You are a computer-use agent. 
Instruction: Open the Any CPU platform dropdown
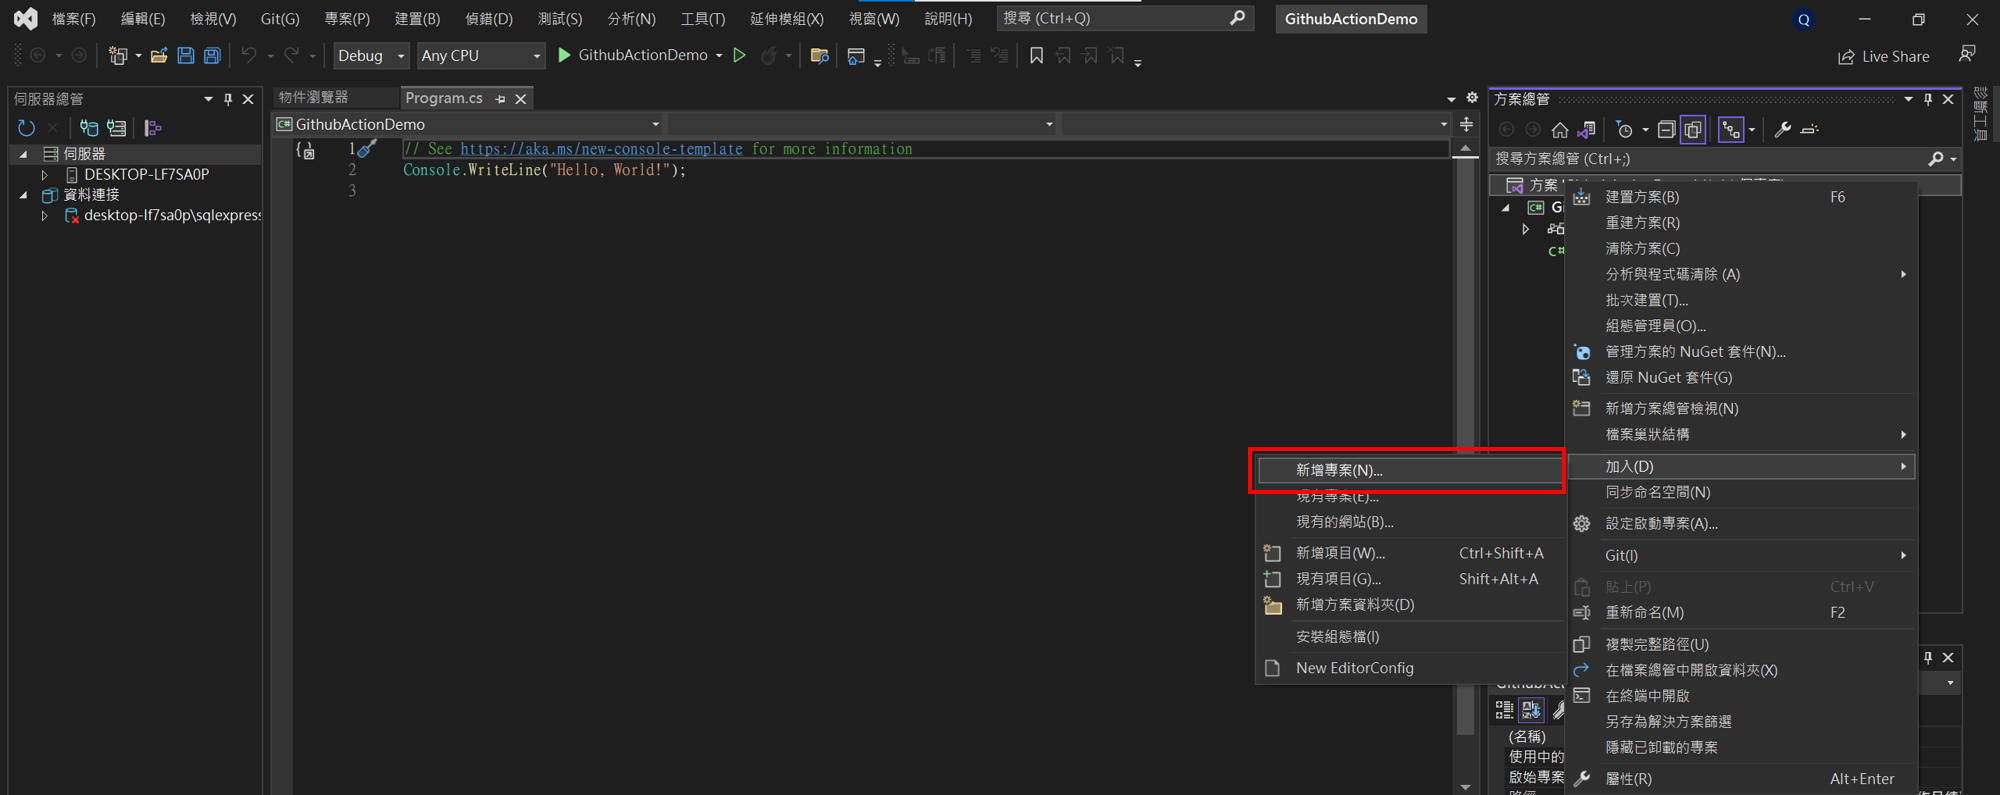(480, 56)
